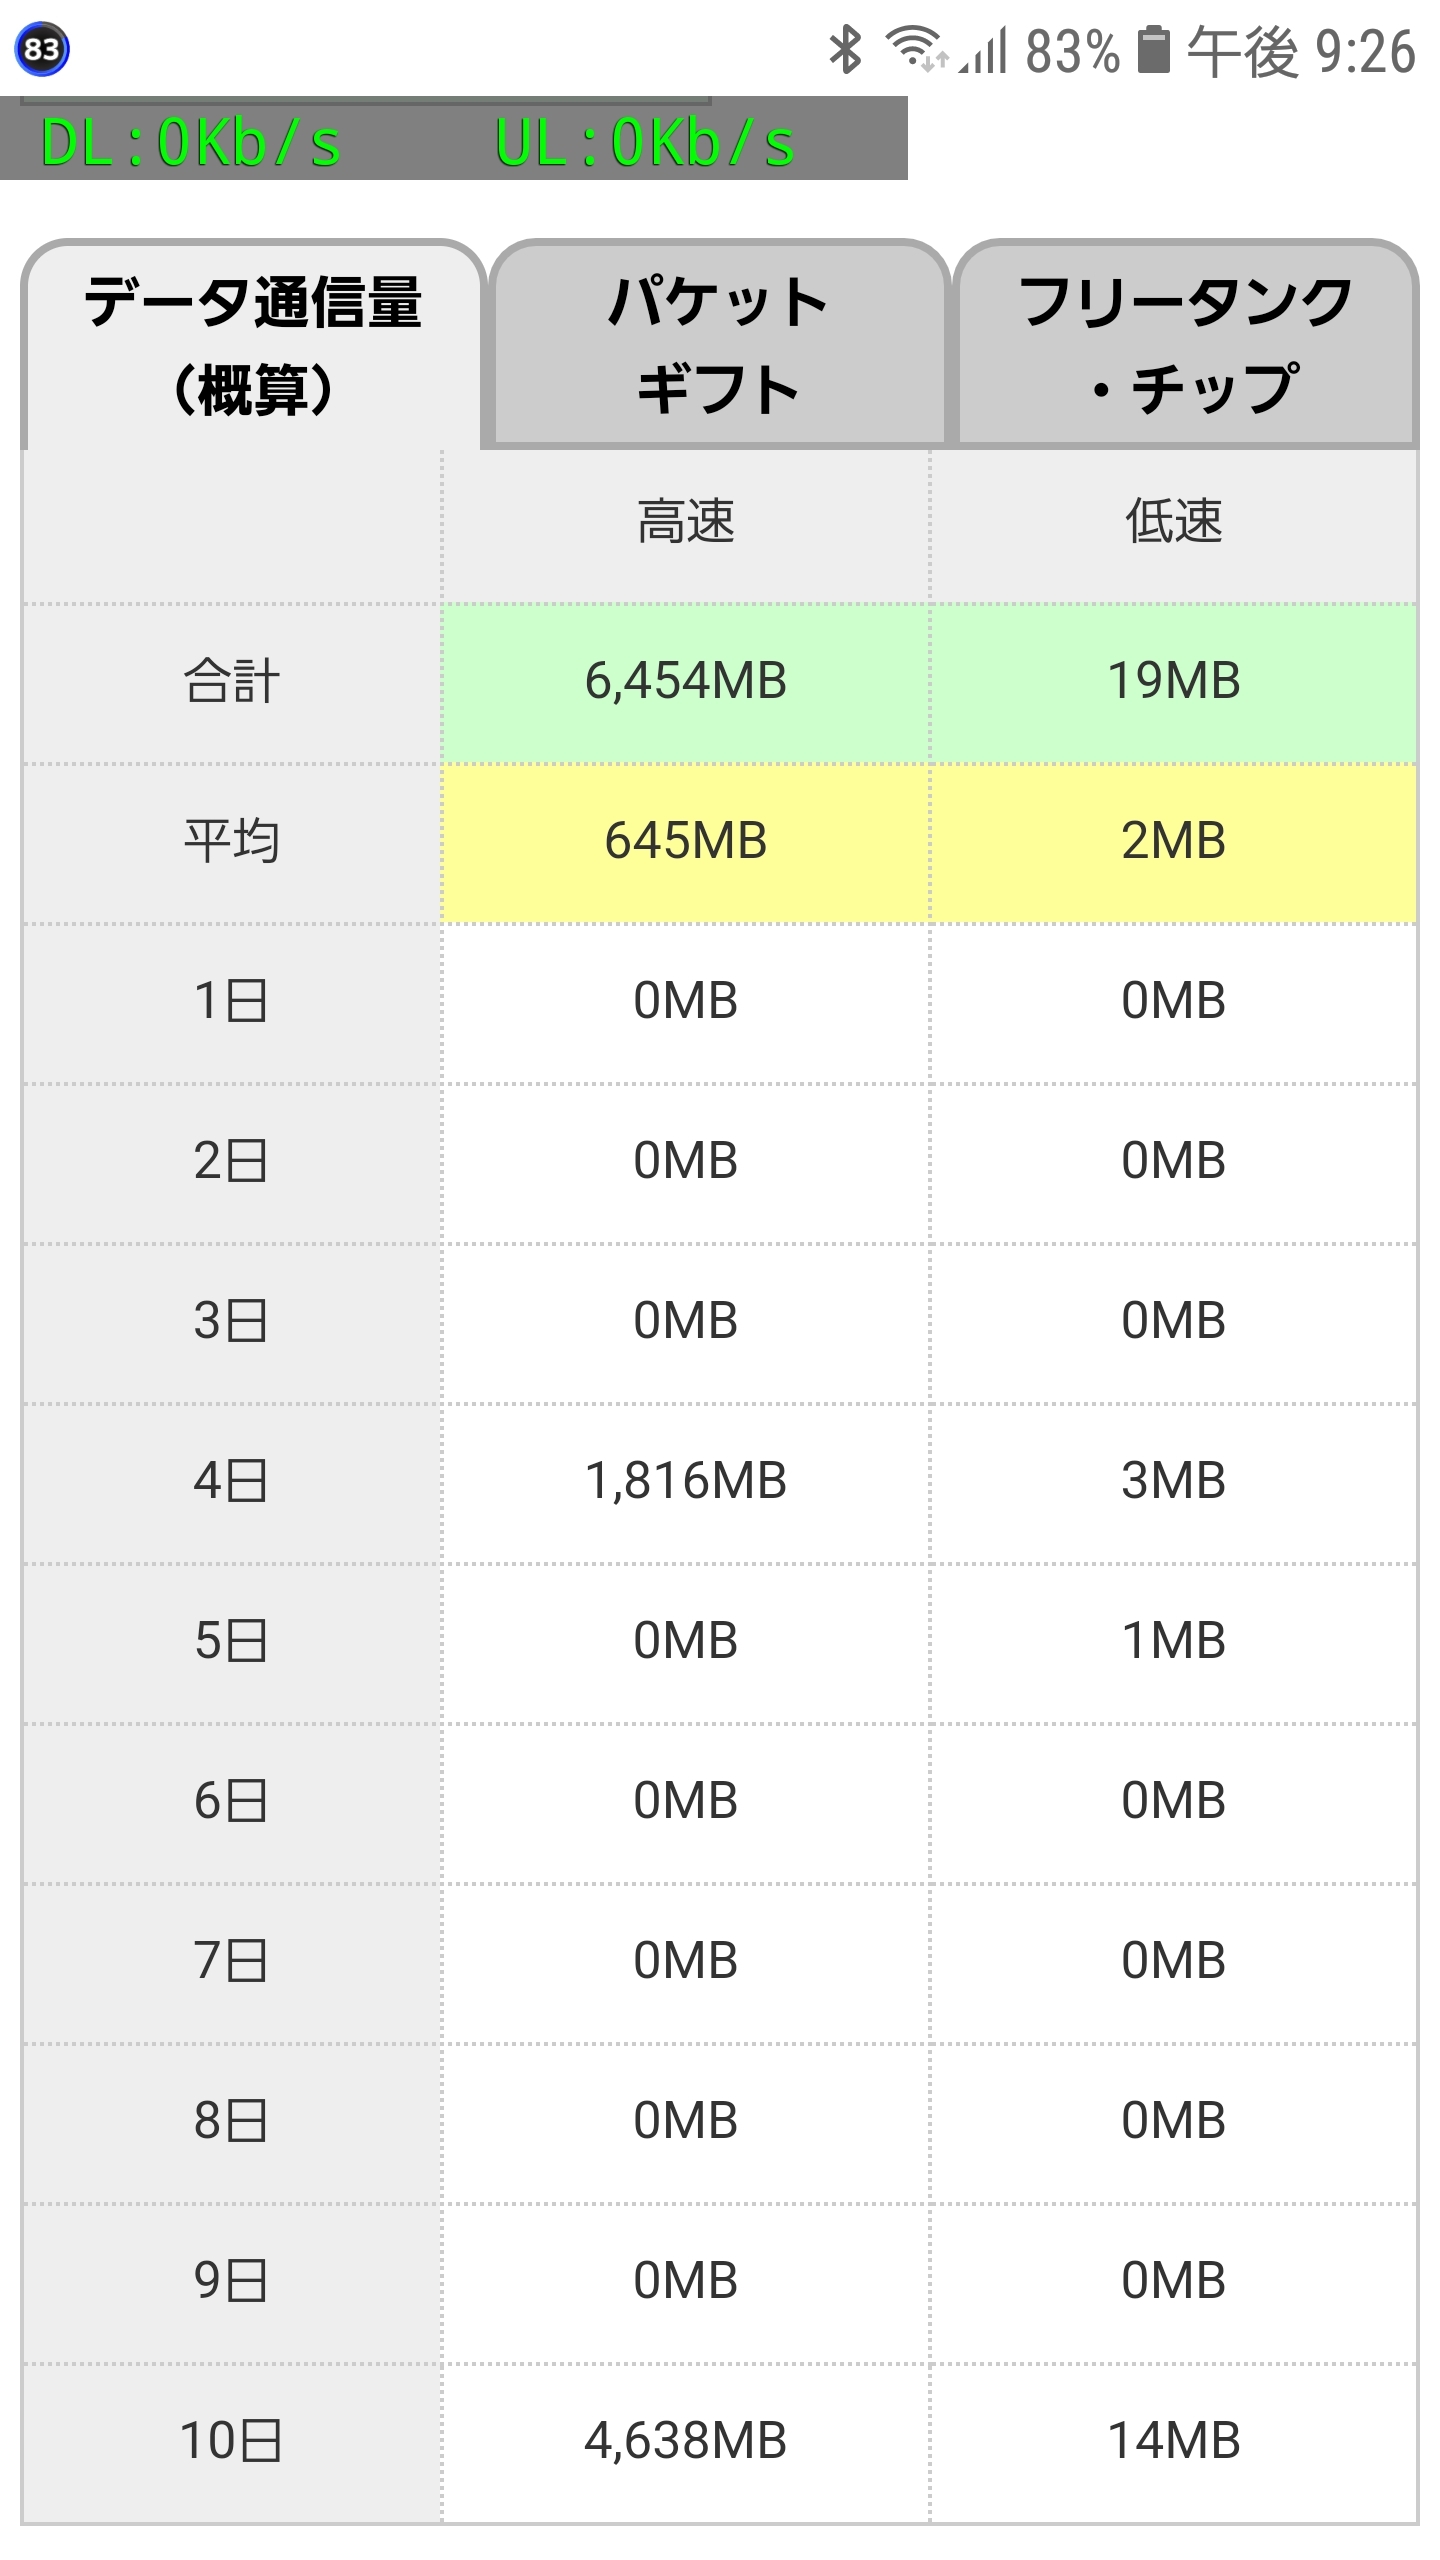Image resolution: width=1440 pixels, height=2560 pixels.
Task: Tap the green 6,454MB total high-speed cell
Action: (686, 682)
